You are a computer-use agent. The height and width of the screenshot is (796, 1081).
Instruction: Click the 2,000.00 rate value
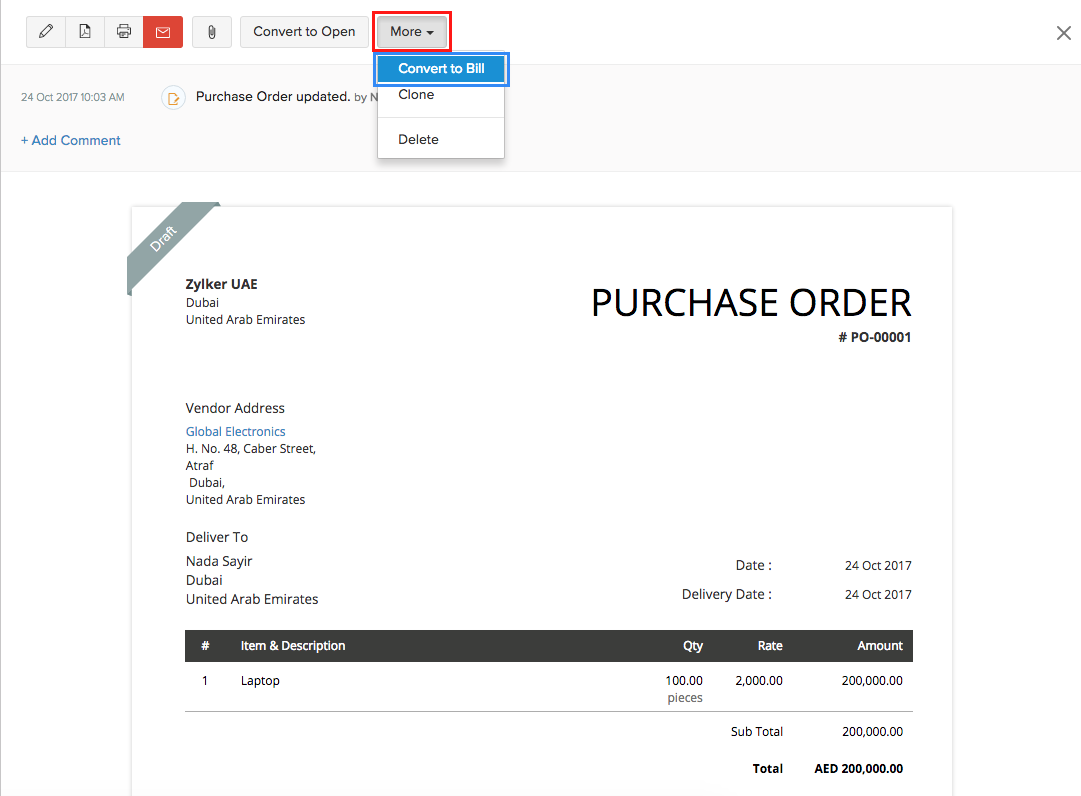pos(759,681)
